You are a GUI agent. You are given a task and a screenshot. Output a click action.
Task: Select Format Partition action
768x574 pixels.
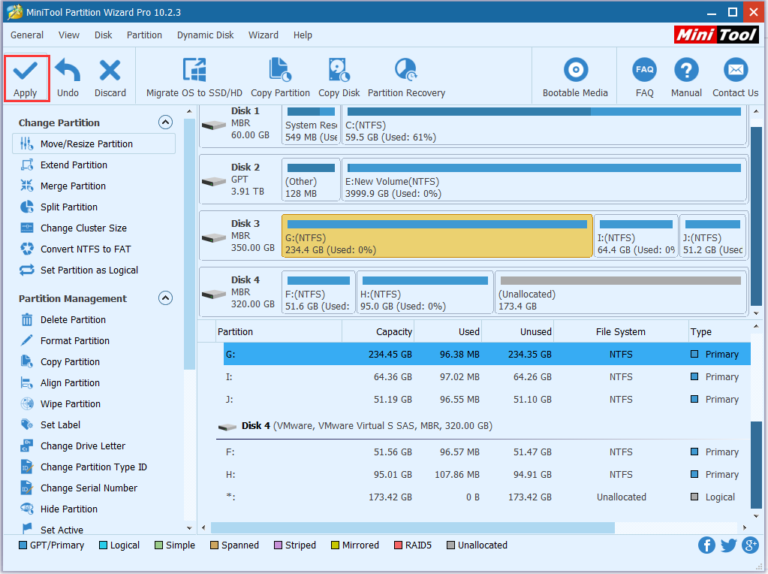coord(74,341)
